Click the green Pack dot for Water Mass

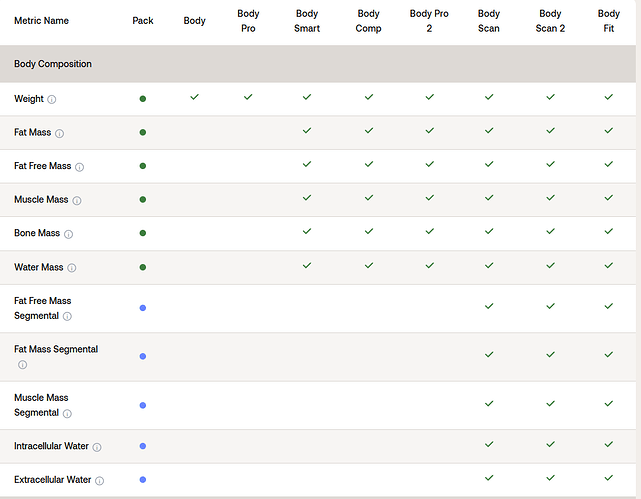(x=143, y=267)
